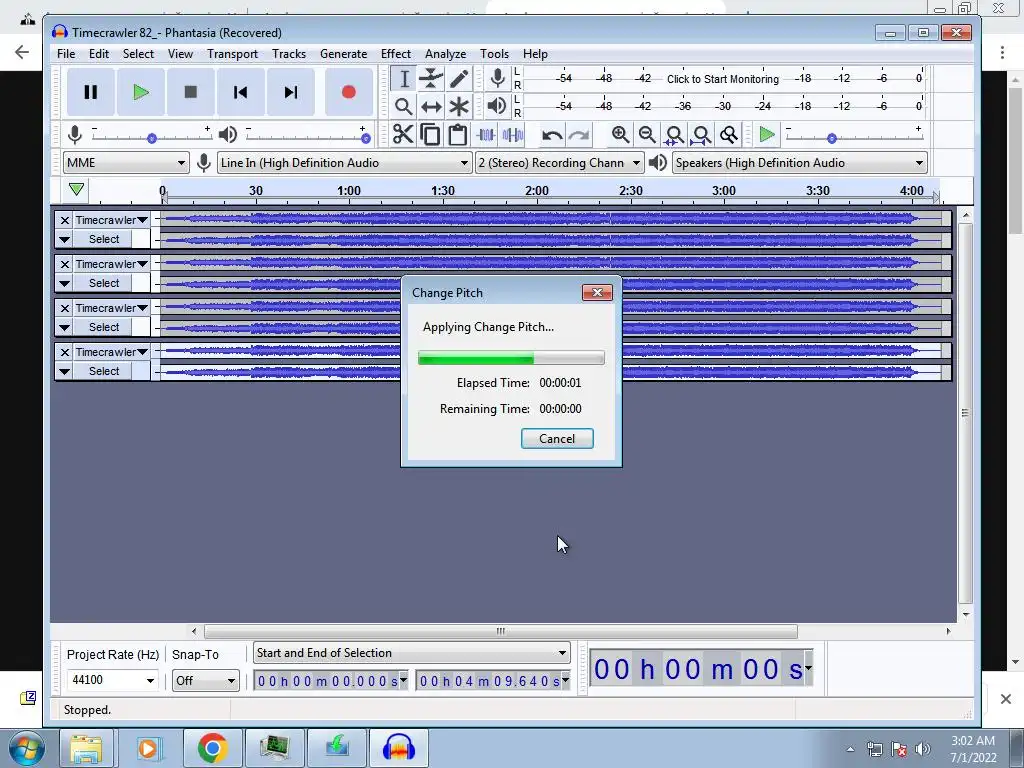Open the Snap-To Off dropdown
Viewport: 1024px width, 768px height.
point(205,680)
